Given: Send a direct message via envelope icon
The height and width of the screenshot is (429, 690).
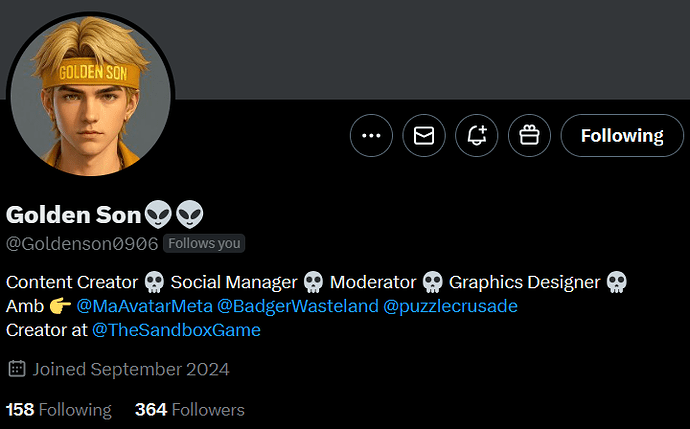Looking at the screenshot, I should pos(424,136).
